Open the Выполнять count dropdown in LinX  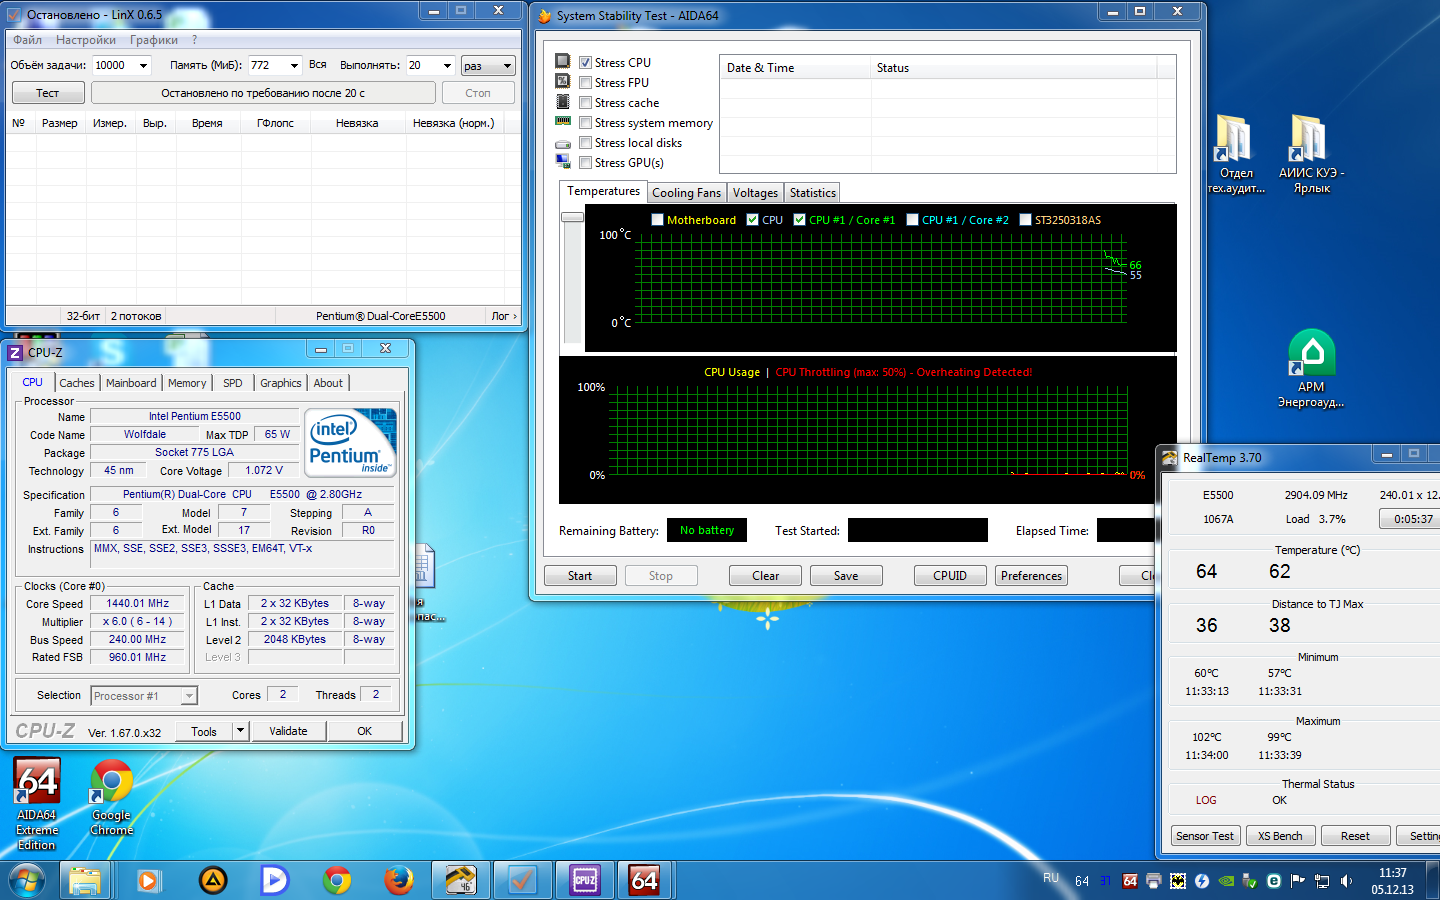(447, 66)
